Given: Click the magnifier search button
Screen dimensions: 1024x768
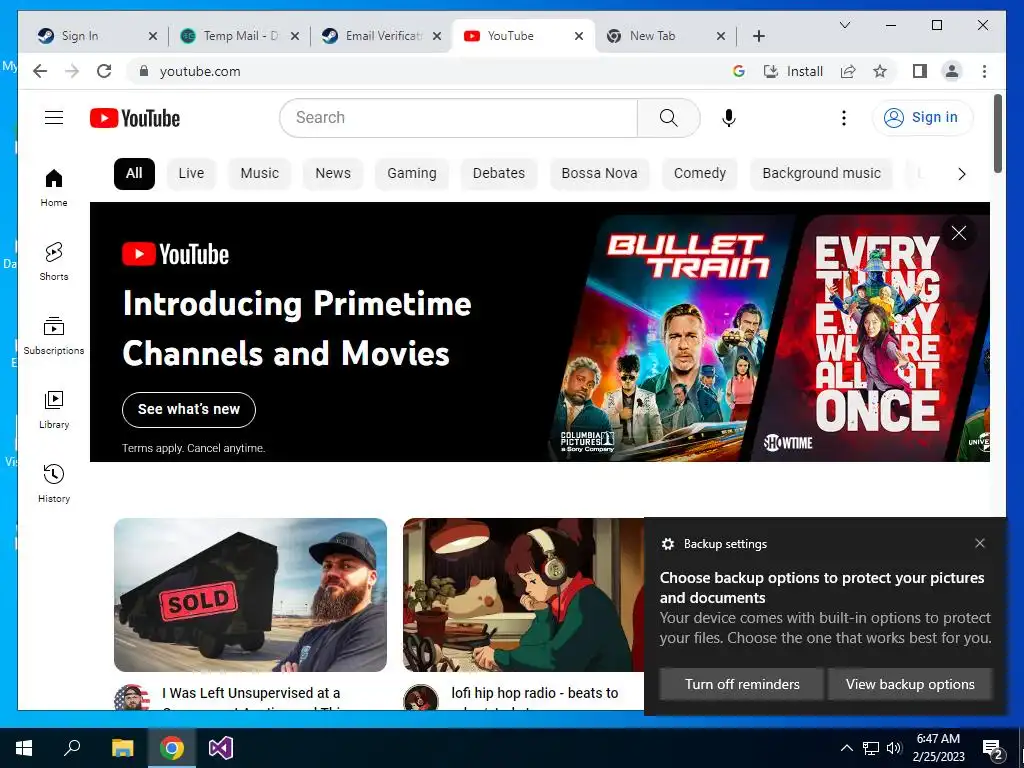Looking at the screenshot, I should (x=669, y=118).
